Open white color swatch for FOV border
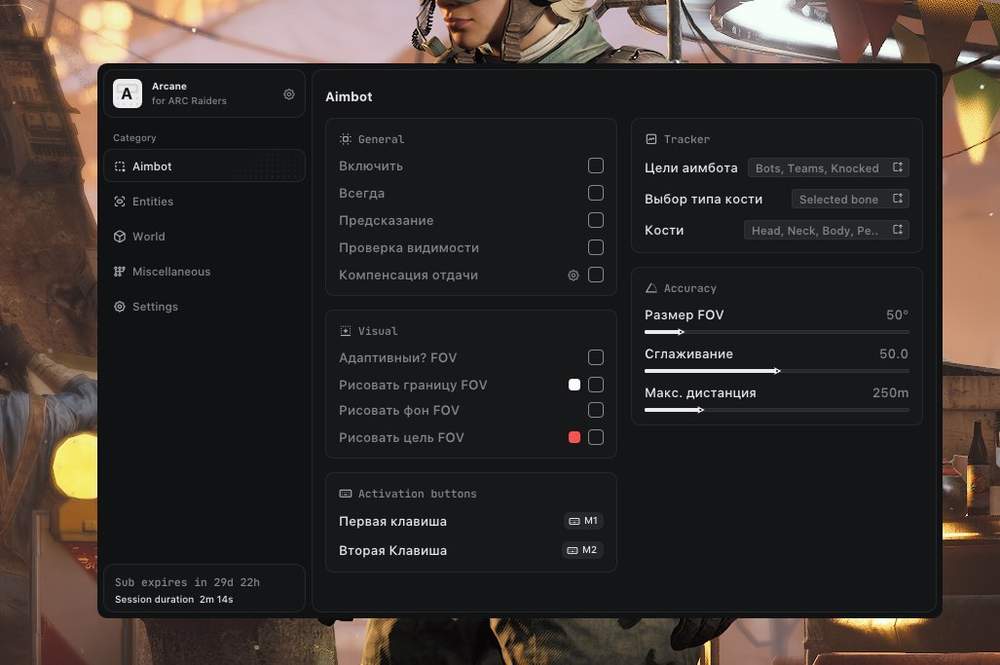Viewport: 1000px width, 665px height. pyautogui.click(x=575, y=384)
